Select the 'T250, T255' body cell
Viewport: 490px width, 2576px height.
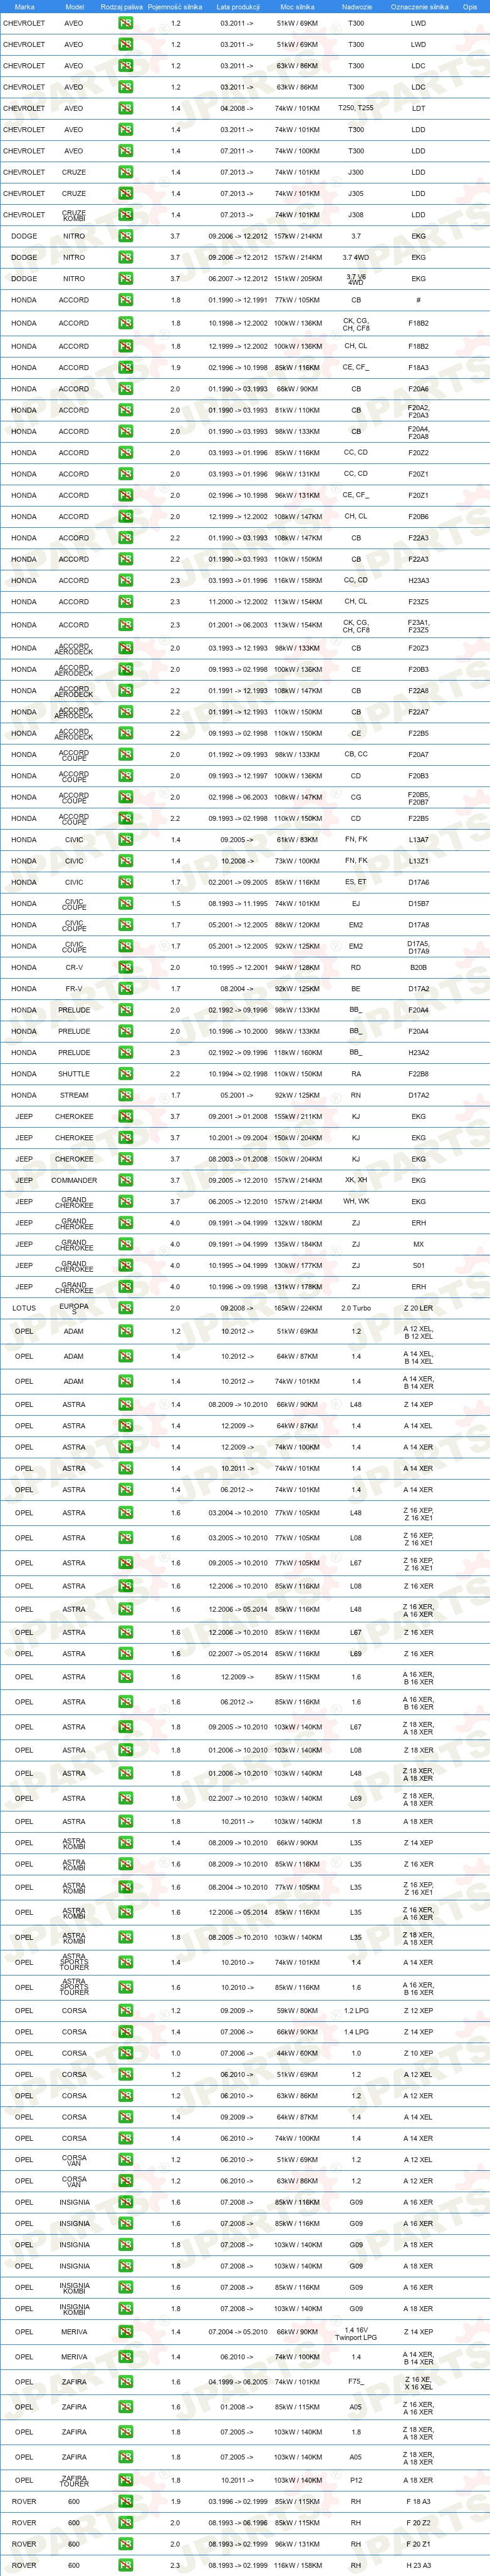(356, 108)
